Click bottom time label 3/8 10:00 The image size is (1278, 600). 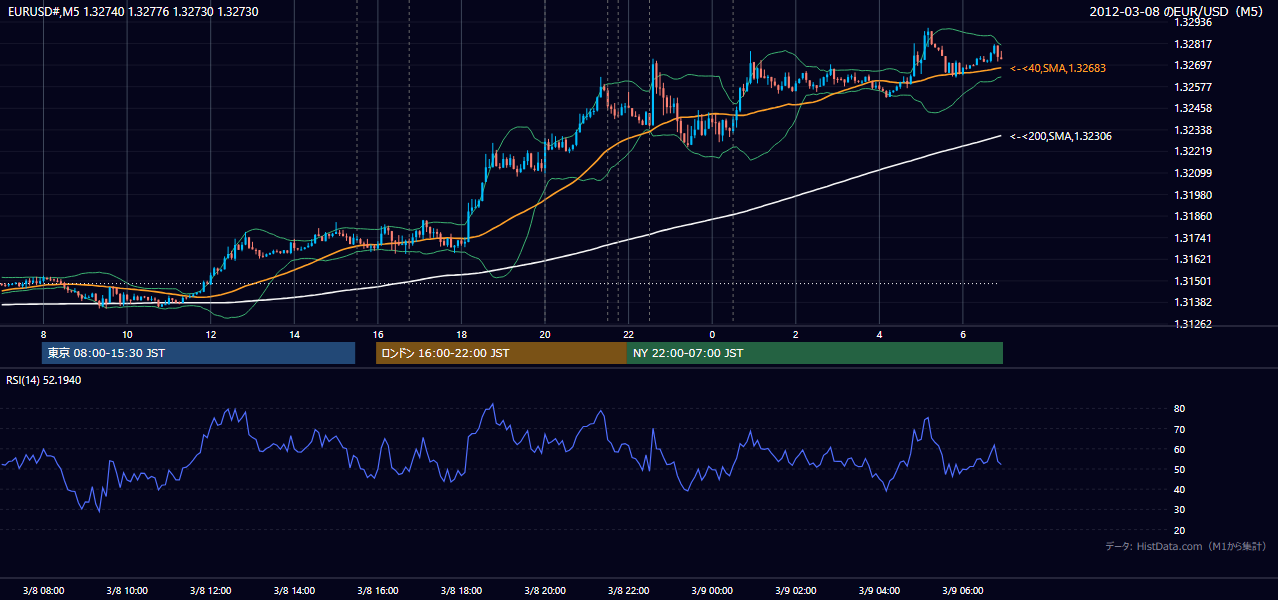(127, 590)
